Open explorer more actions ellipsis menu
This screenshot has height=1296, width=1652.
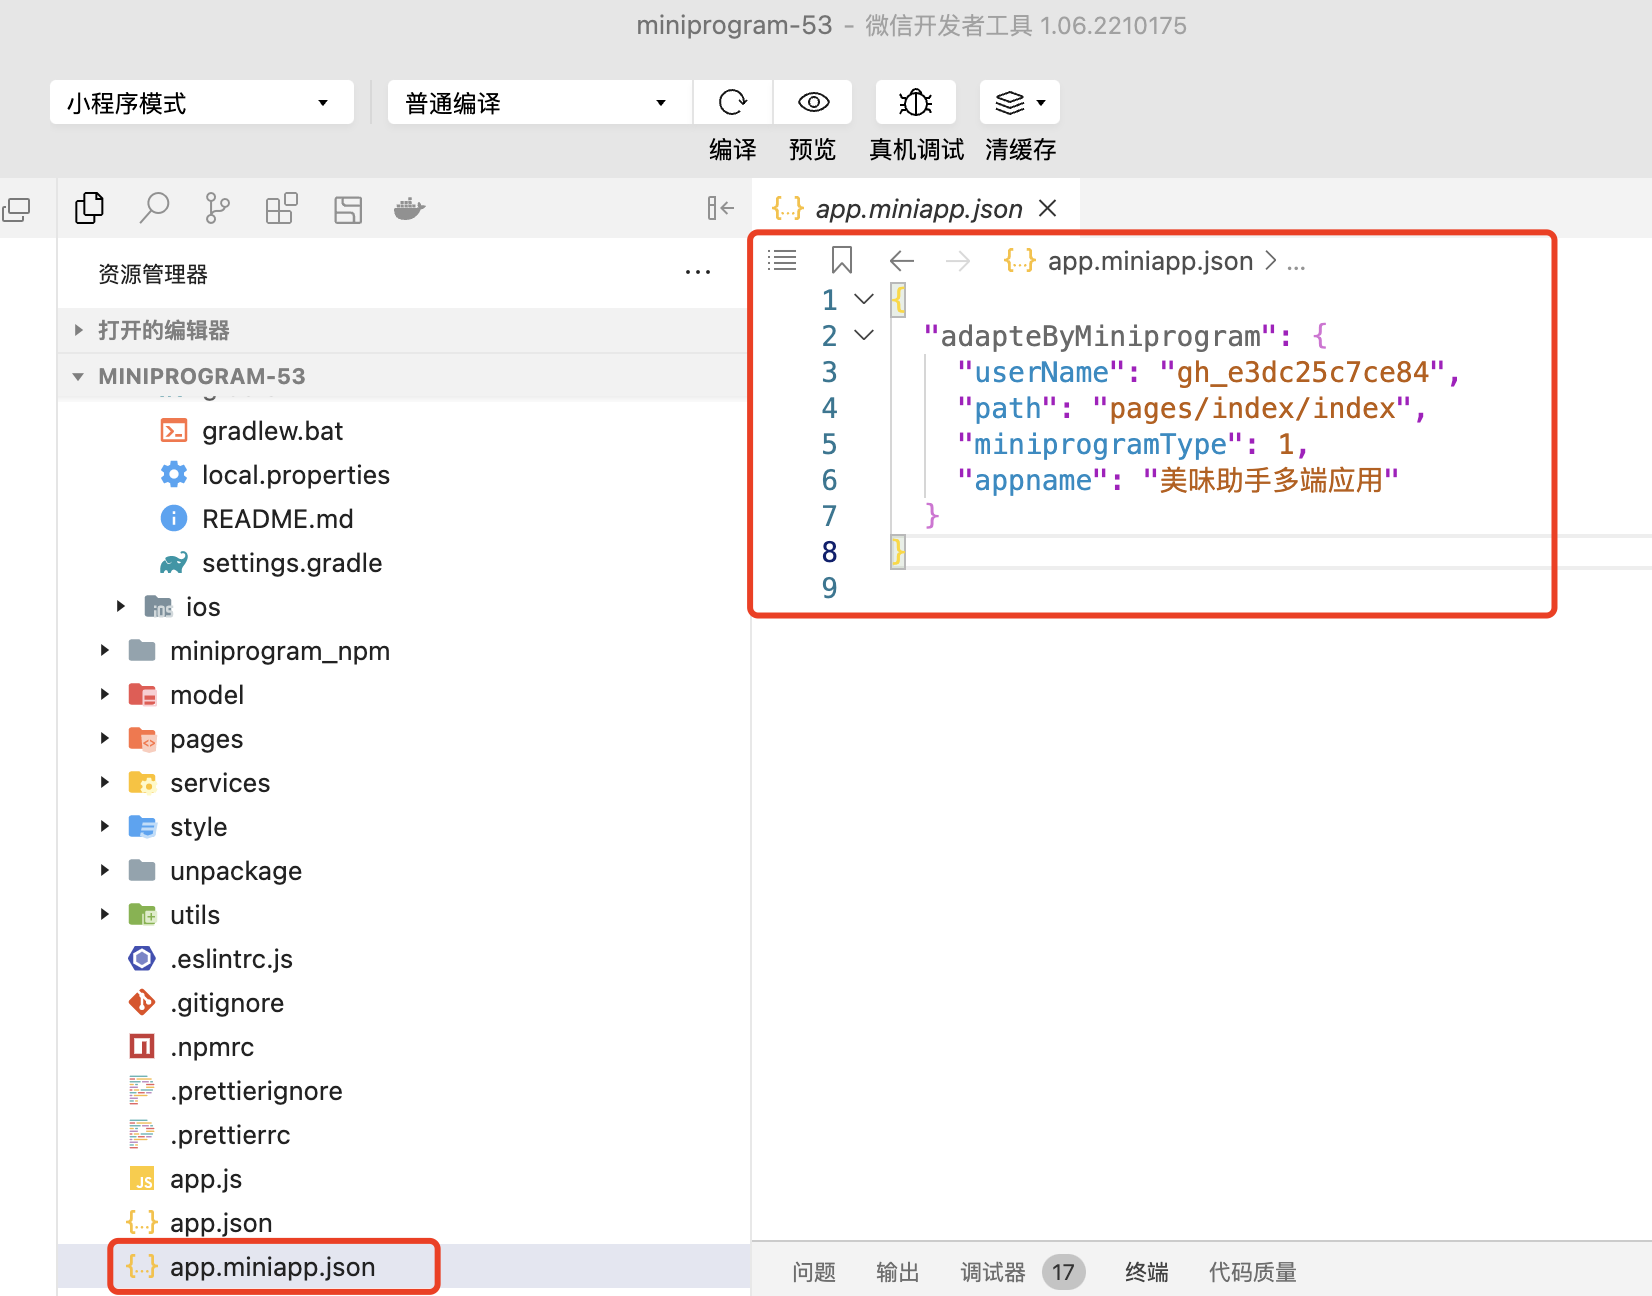point(698,273)
